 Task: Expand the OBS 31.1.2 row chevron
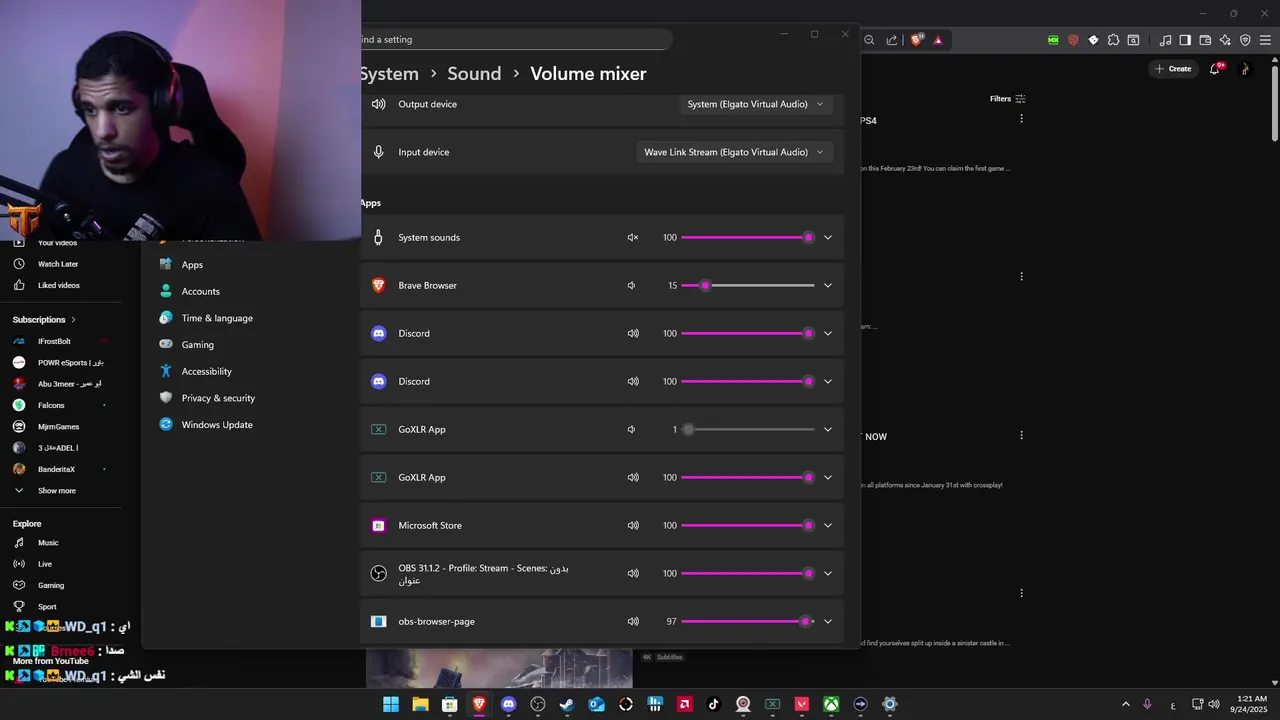[827, 573]
